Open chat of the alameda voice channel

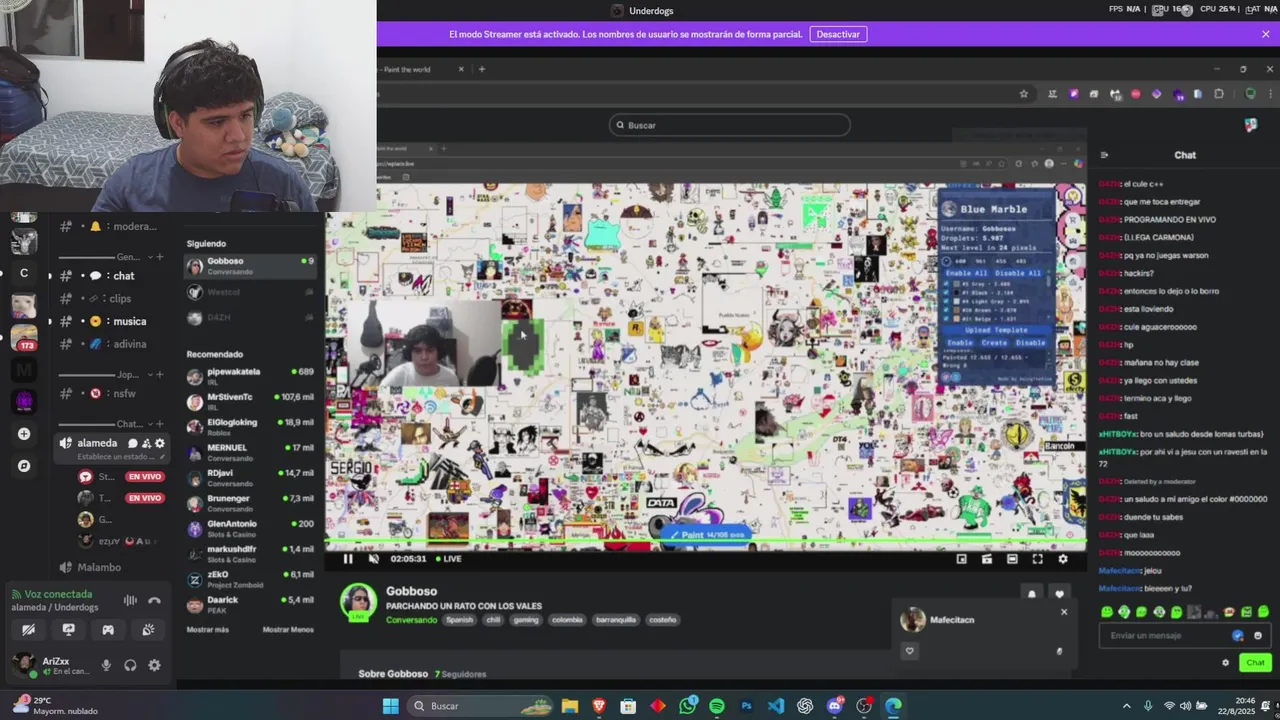133,443
